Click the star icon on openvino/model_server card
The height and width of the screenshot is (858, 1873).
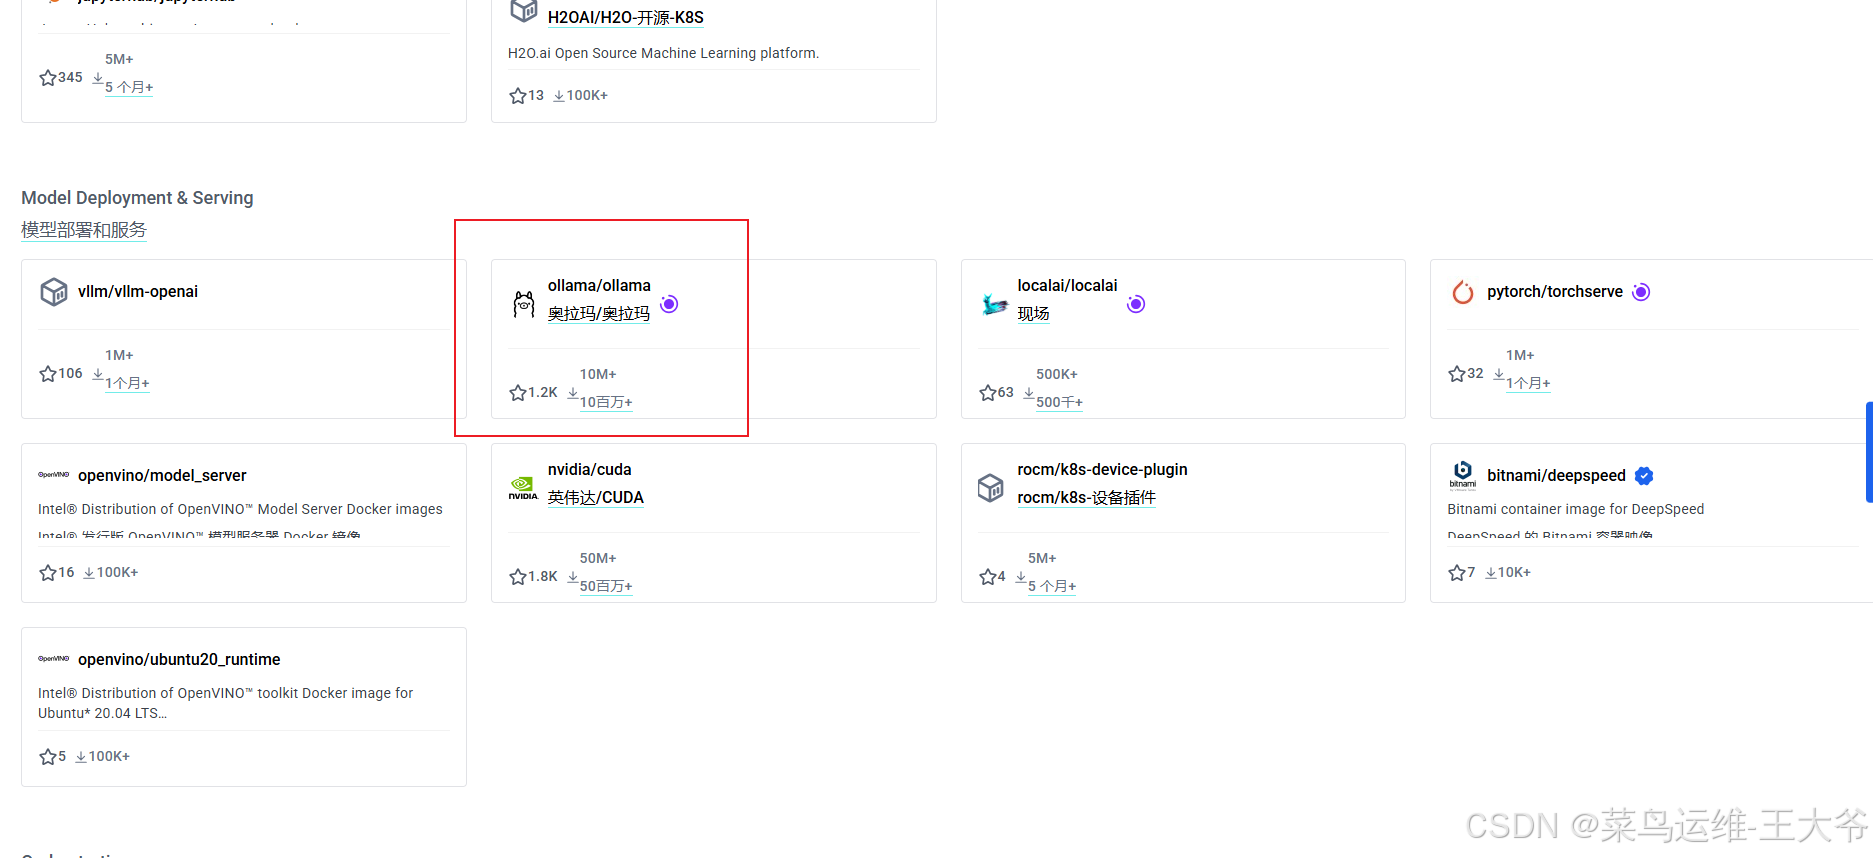[x=48, y=573]
